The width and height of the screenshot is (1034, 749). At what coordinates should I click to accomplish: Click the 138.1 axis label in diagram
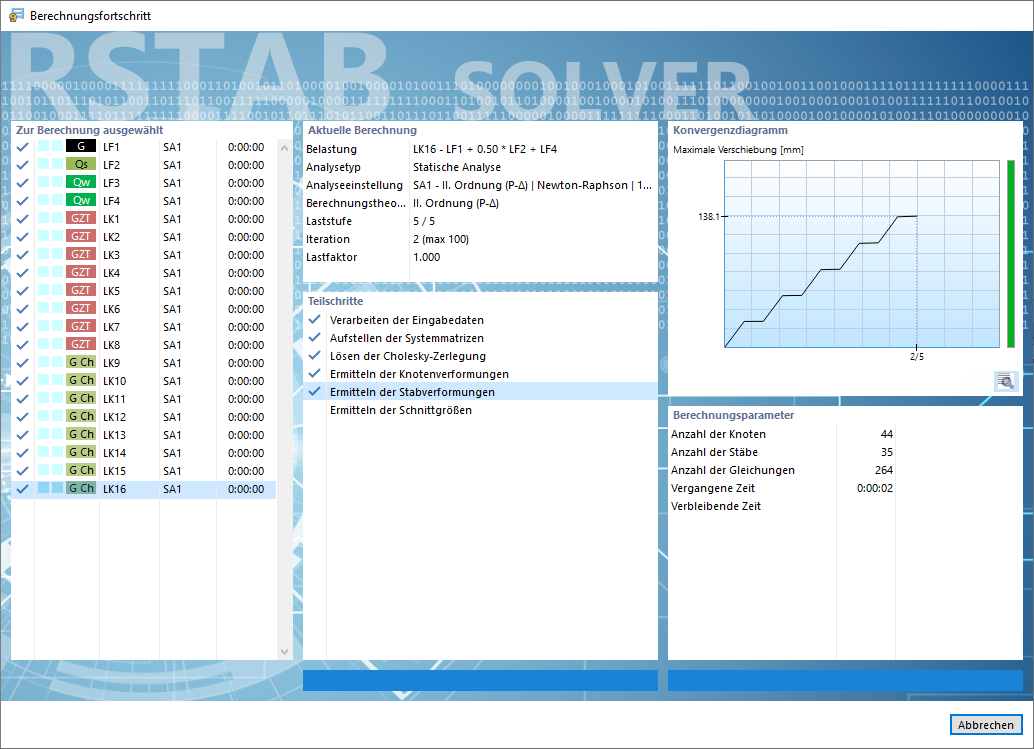(x=709, y=216)
